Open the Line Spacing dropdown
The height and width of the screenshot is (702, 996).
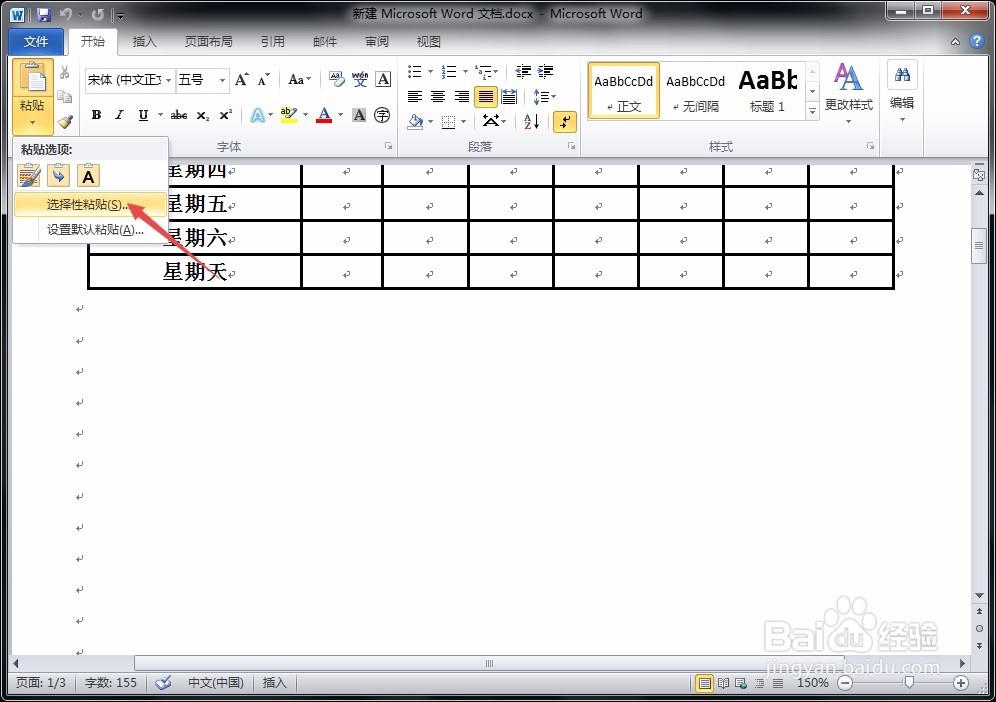[x=544, y=97]
